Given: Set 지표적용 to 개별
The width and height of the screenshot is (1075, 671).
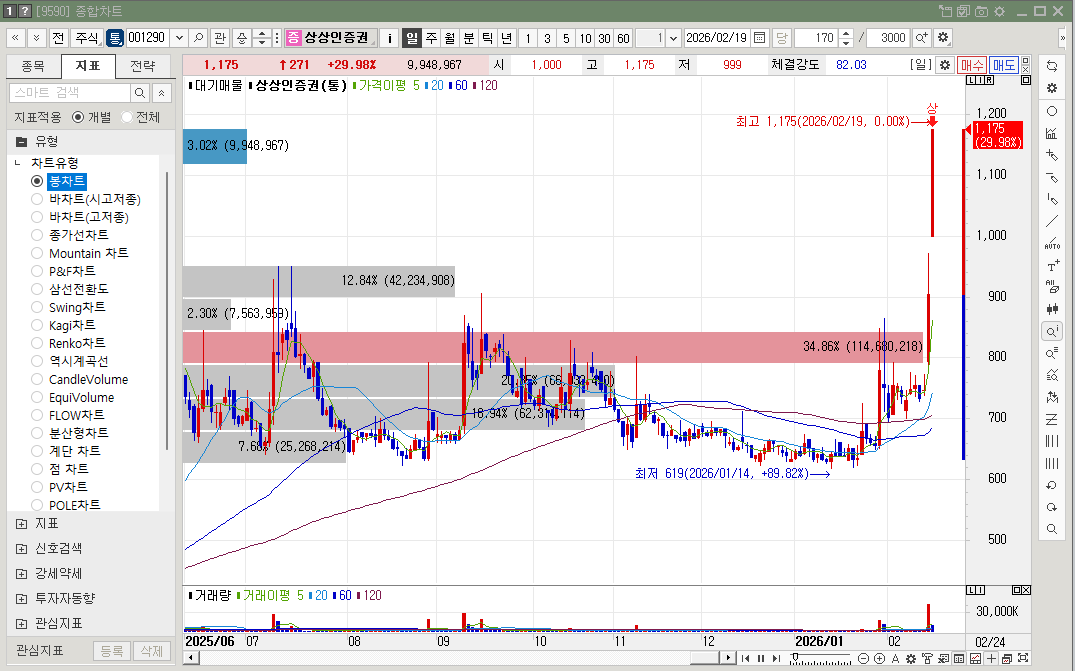Looking at the screenshot, I should 78,117.
